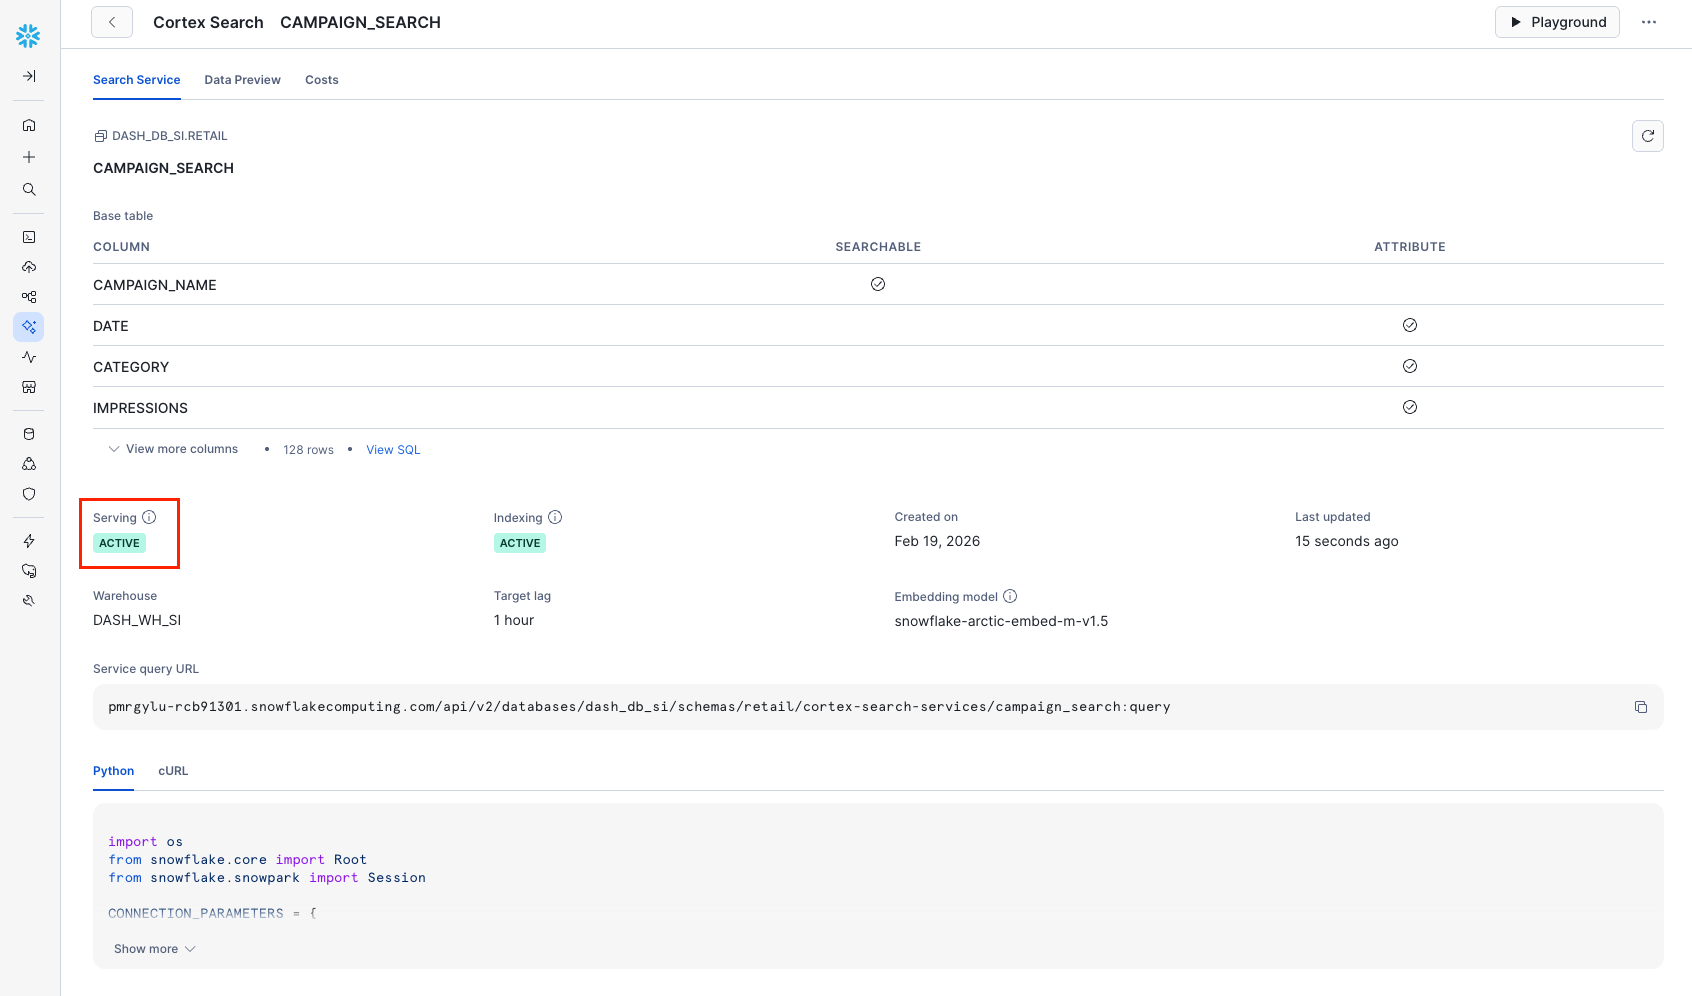The image size is (1692, 996).
Task: Open the Home icon in sidebar
Action: click(29, 125)
